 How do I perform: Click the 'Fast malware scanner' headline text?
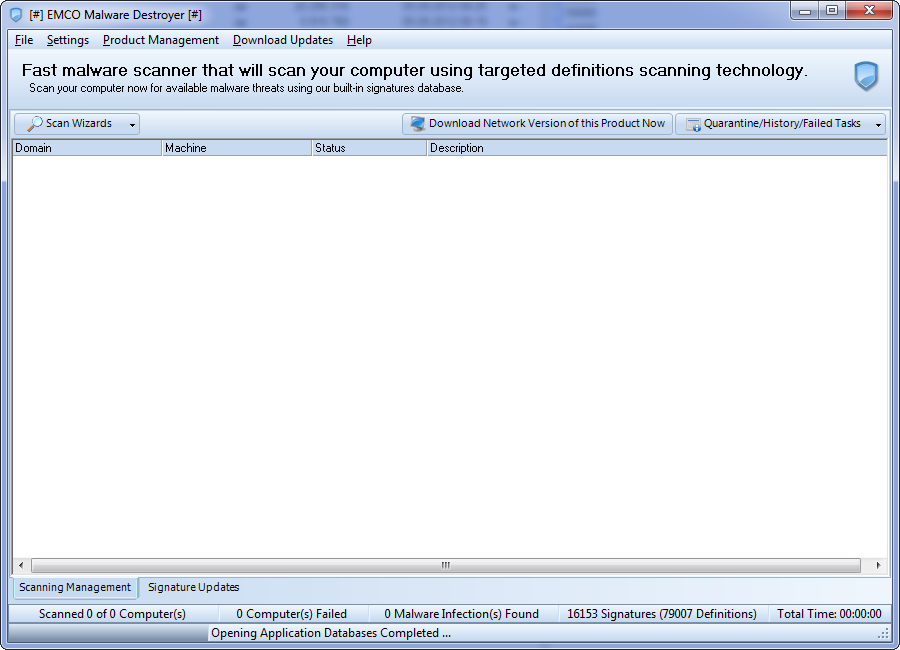(x=414, y=70)
